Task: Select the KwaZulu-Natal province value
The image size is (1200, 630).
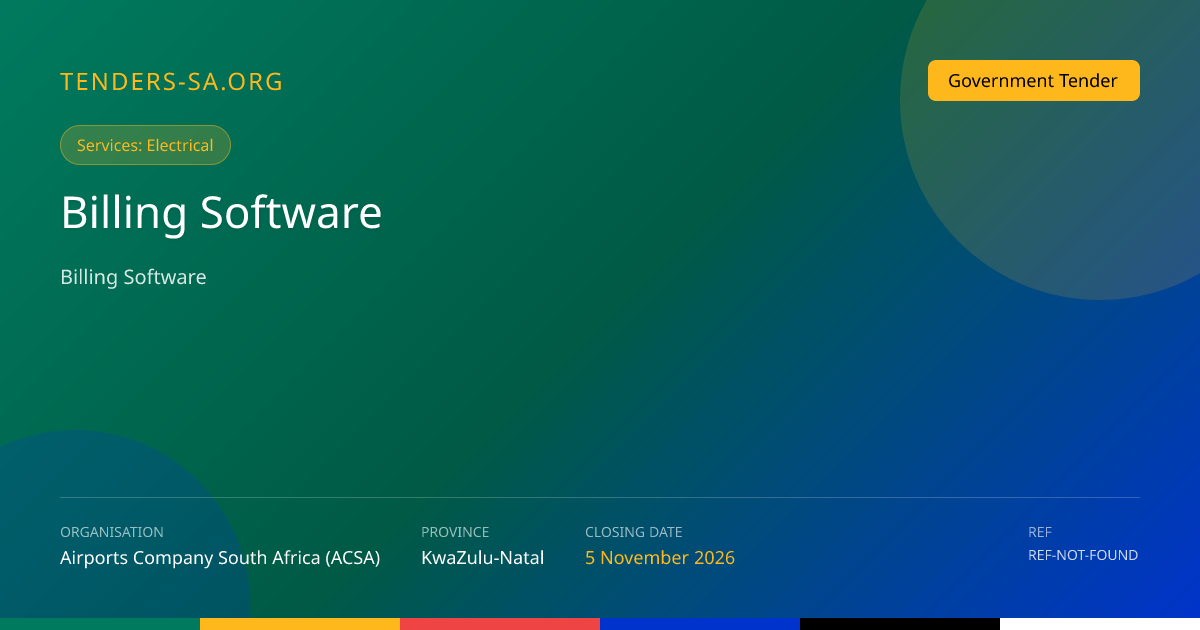Action: [x=483, y=558]
